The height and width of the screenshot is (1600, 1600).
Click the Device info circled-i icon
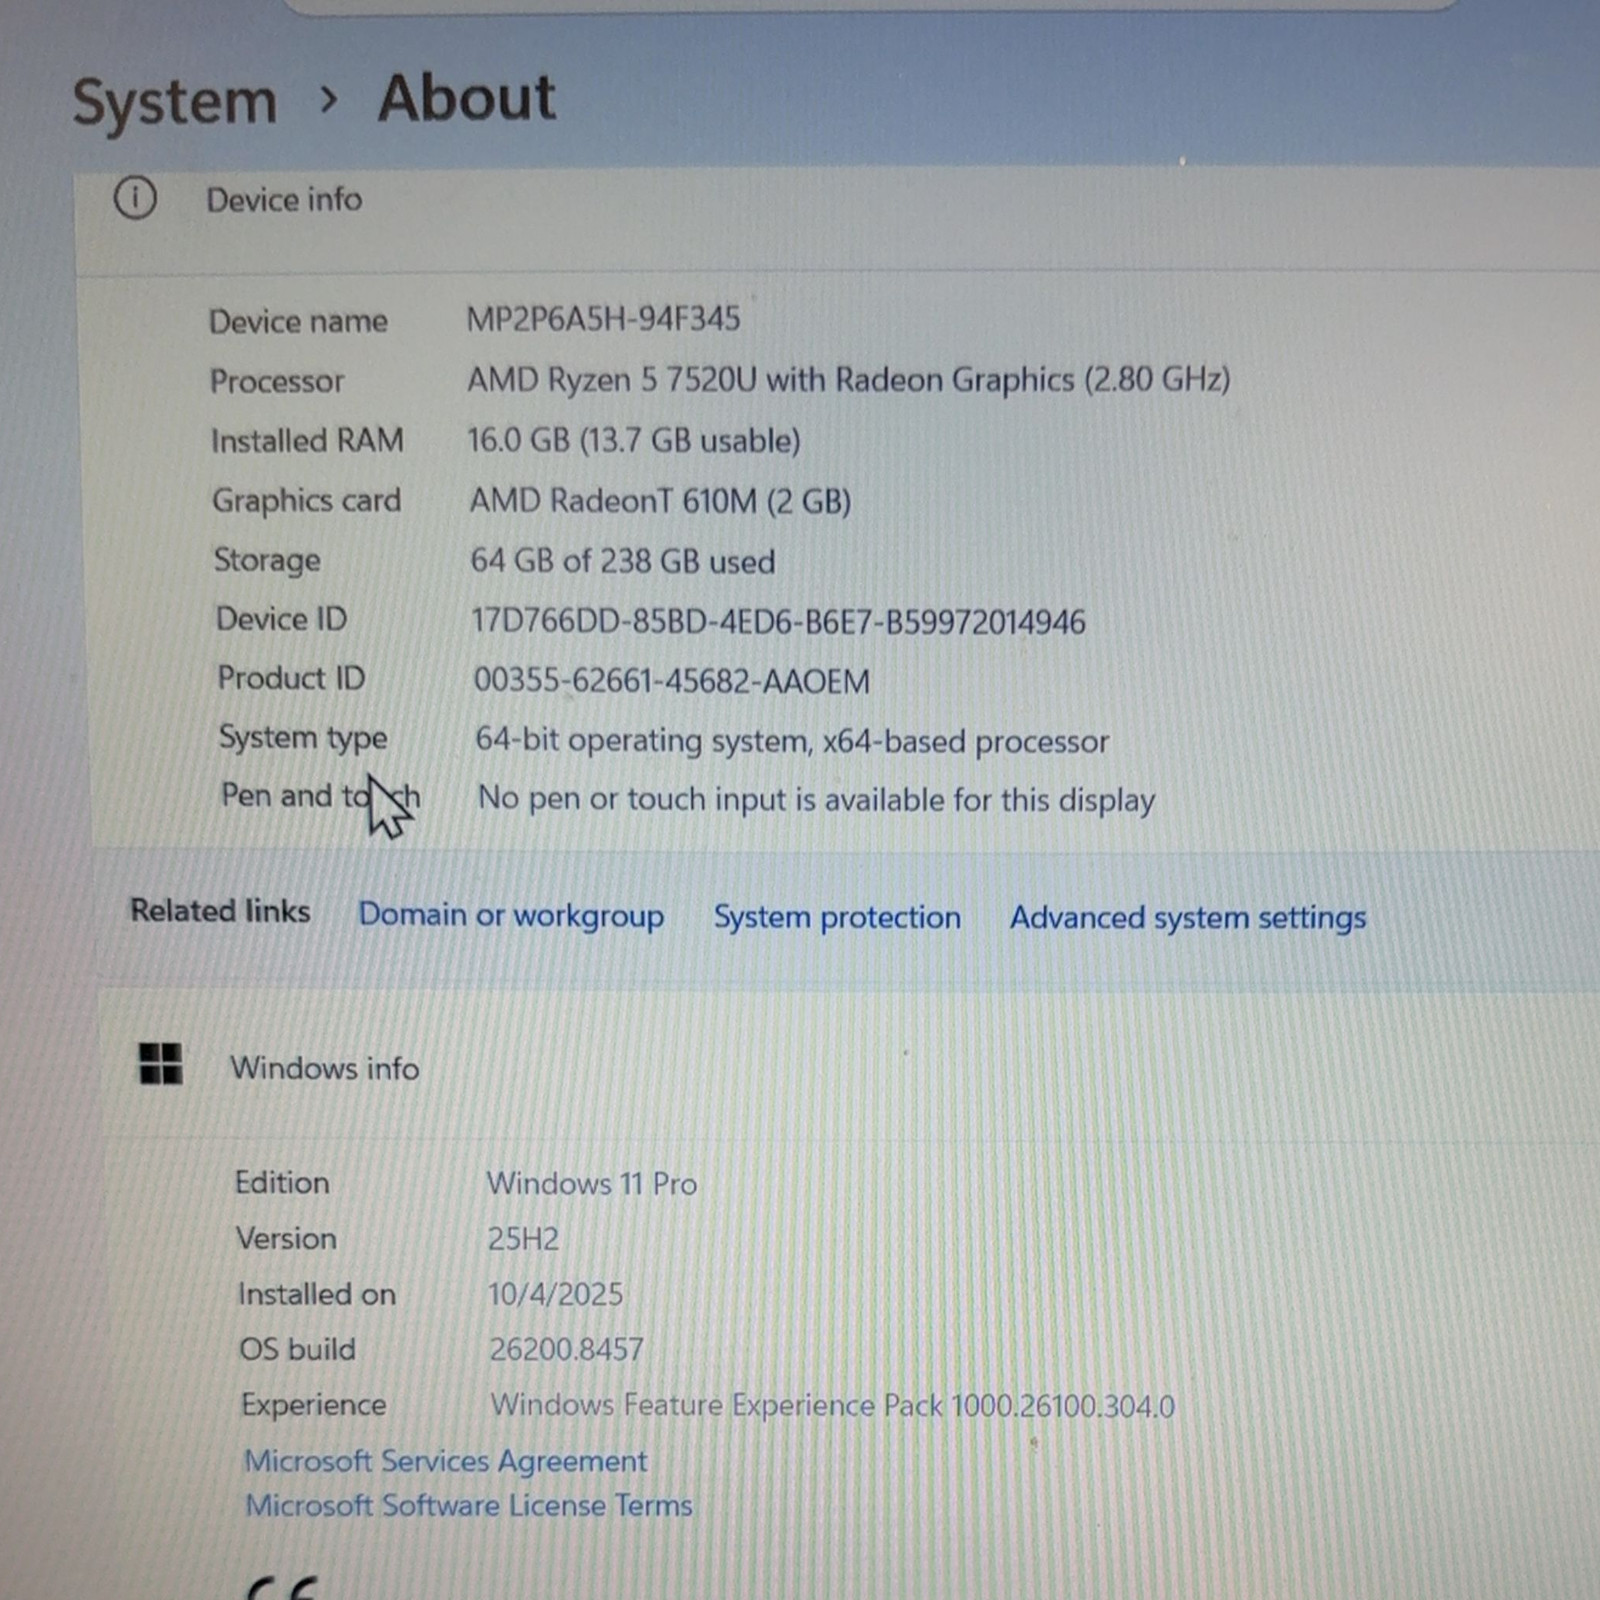tap(135, 198)
